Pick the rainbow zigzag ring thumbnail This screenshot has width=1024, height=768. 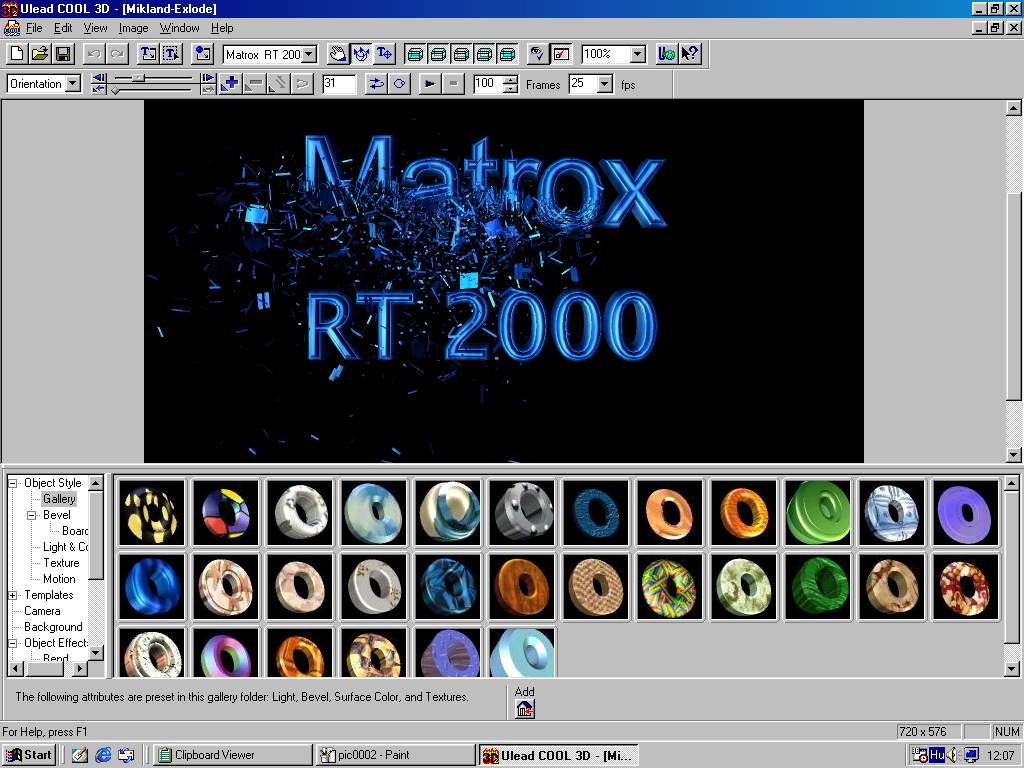(x=669, y=586)
